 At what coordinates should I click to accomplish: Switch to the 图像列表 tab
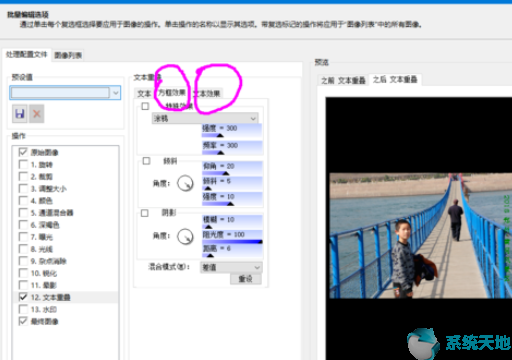(x=68, y=55)
